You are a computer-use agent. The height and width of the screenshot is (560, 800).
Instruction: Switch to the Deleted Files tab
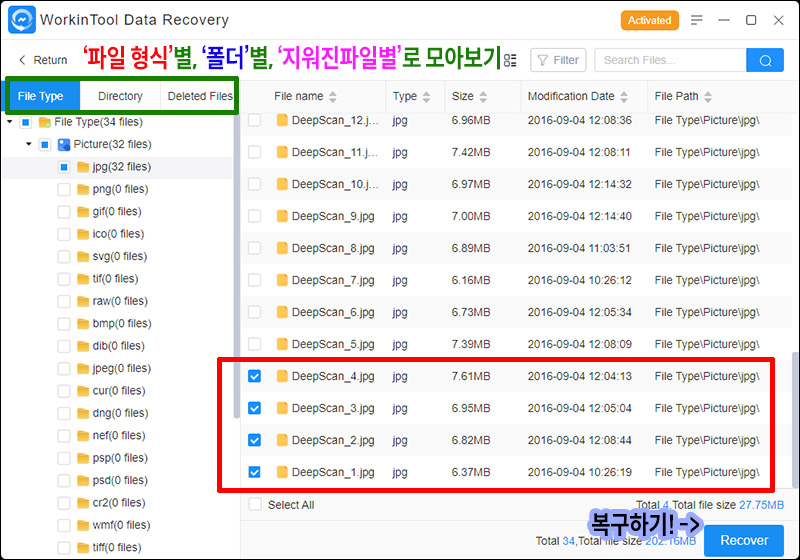click(199, 96)
